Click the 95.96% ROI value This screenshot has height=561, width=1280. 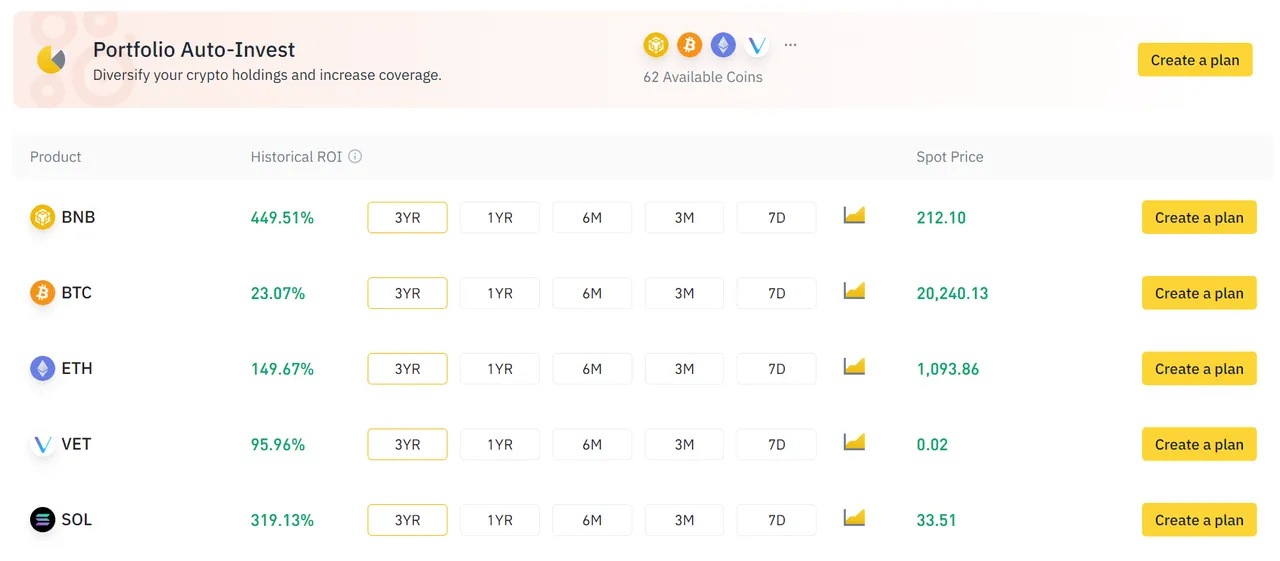278,444
